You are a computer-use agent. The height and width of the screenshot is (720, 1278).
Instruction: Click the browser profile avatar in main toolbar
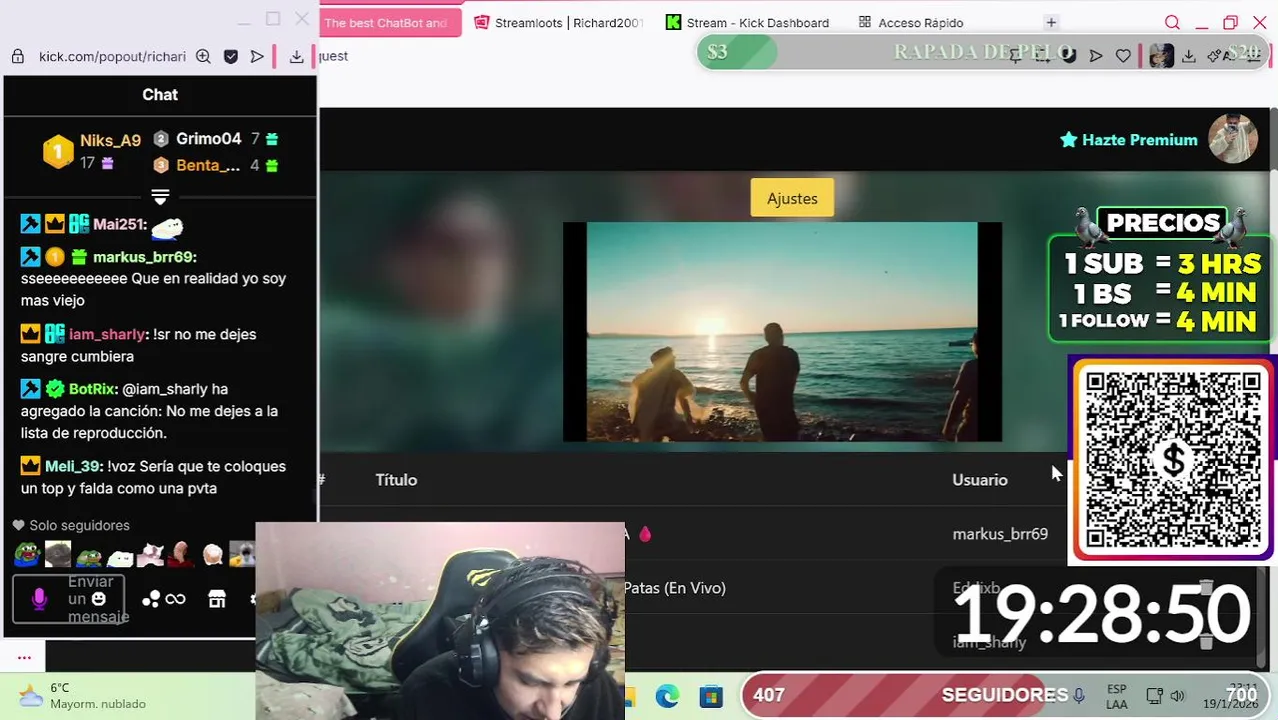(1161, 56)
